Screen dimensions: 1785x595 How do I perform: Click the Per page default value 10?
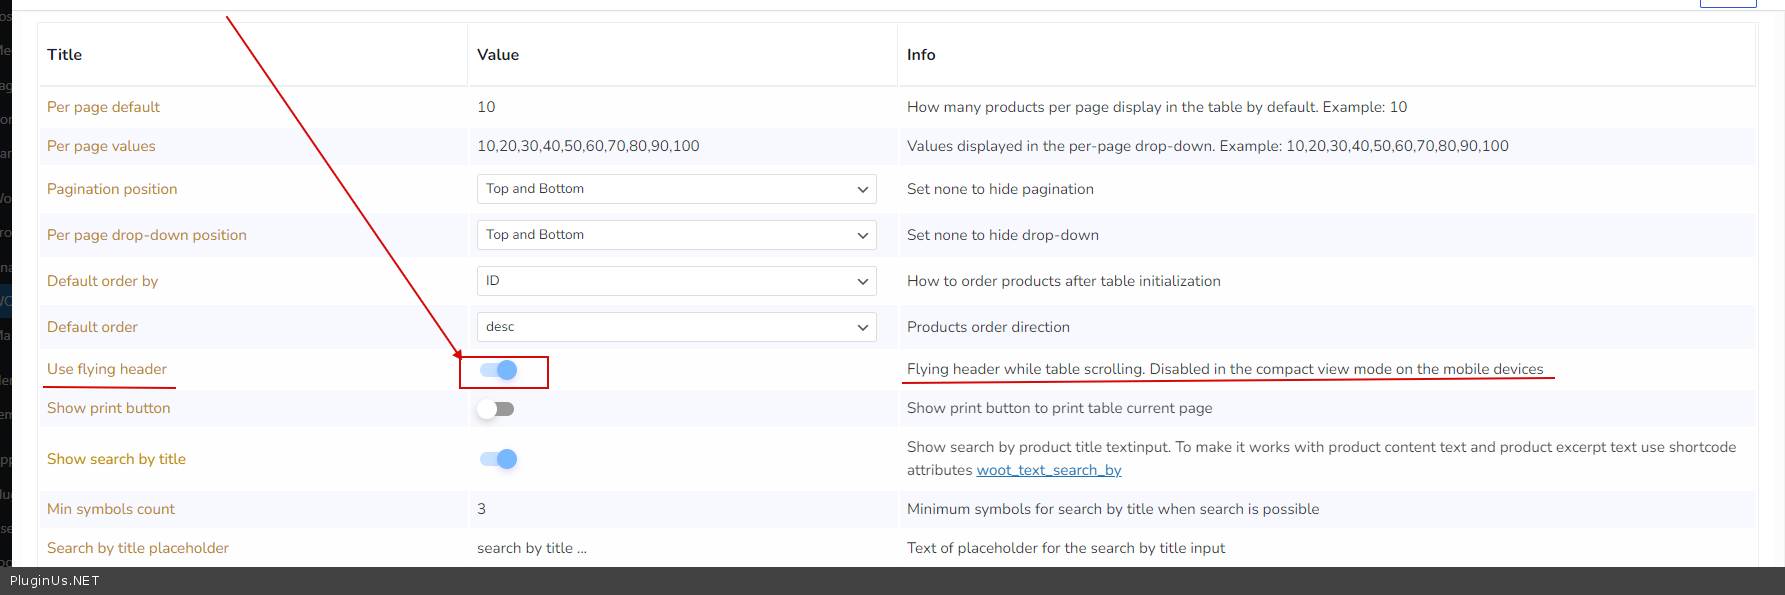click(486, 107)
